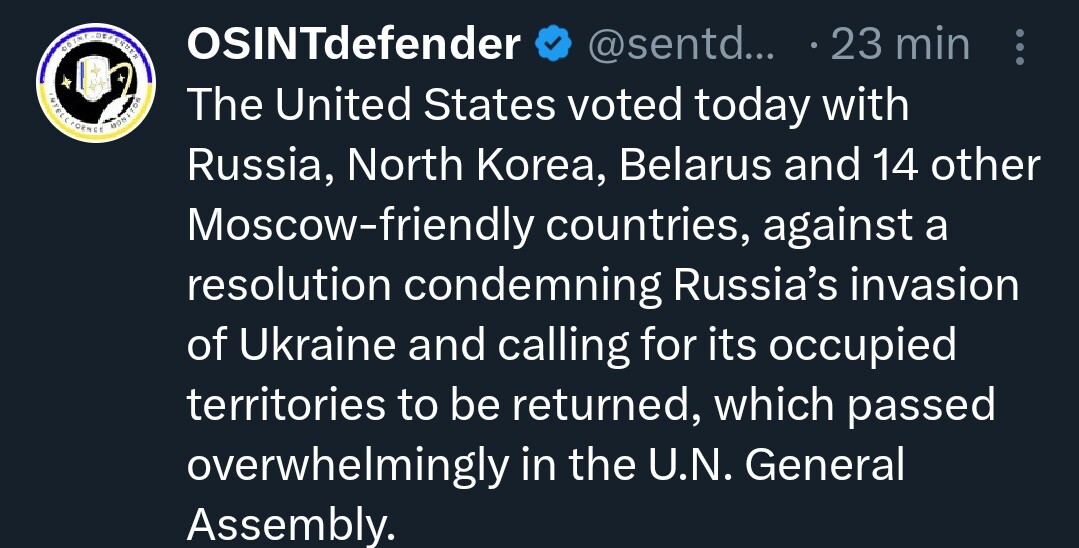Open the OSINTdefender display name link
Viewport: 1079px width, 548px height.
coord(354,45)
